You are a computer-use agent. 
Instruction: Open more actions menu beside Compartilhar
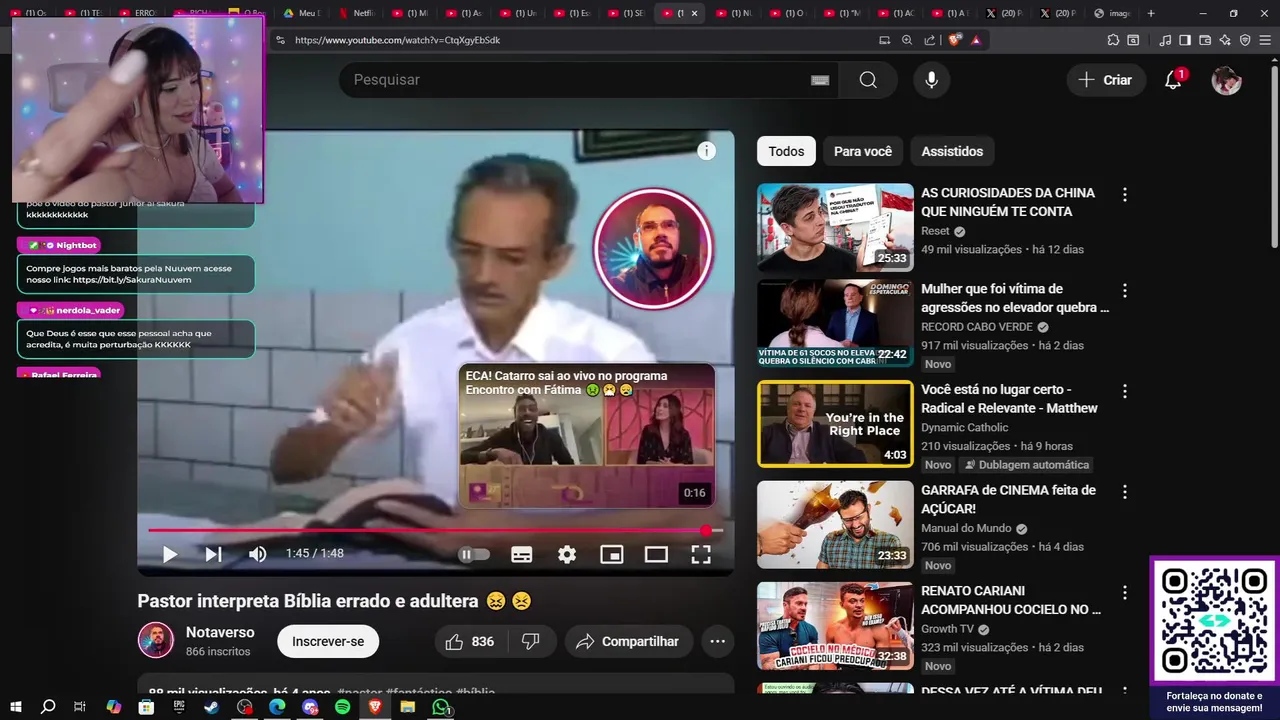(x=717, y=641)
